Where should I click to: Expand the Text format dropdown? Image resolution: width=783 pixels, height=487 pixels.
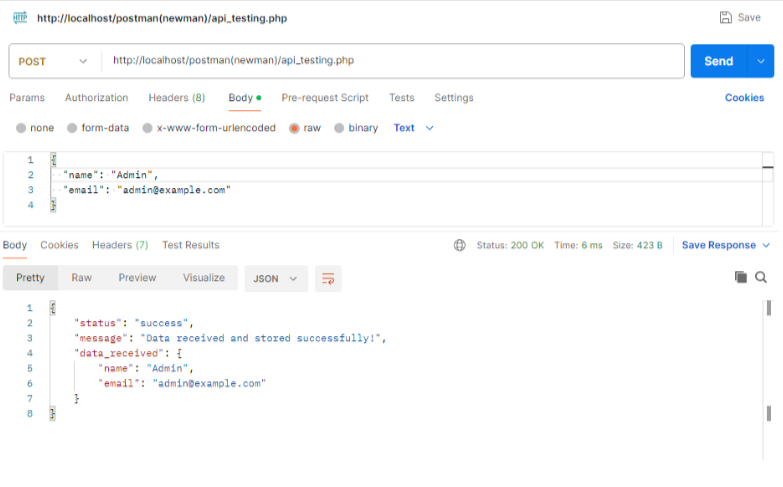click(414, 128)
